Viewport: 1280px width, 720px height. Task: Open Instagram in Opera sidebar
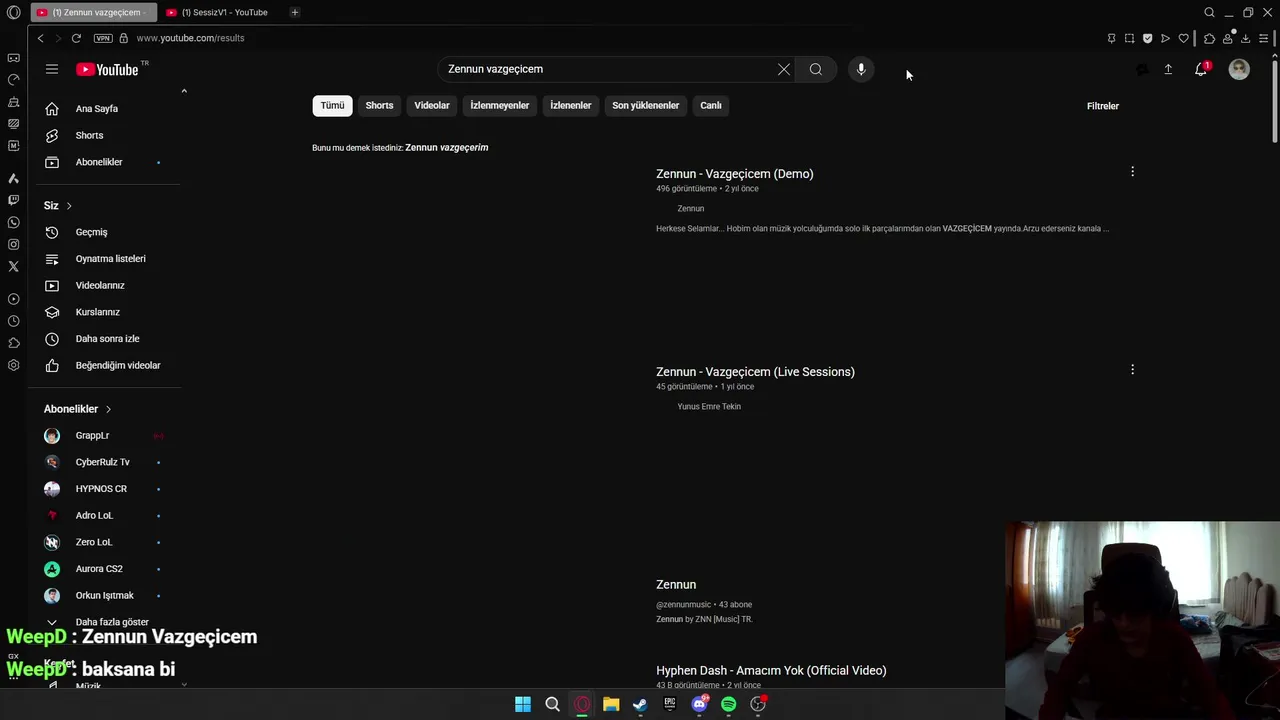pyautogui.click(x=13, y=244)
